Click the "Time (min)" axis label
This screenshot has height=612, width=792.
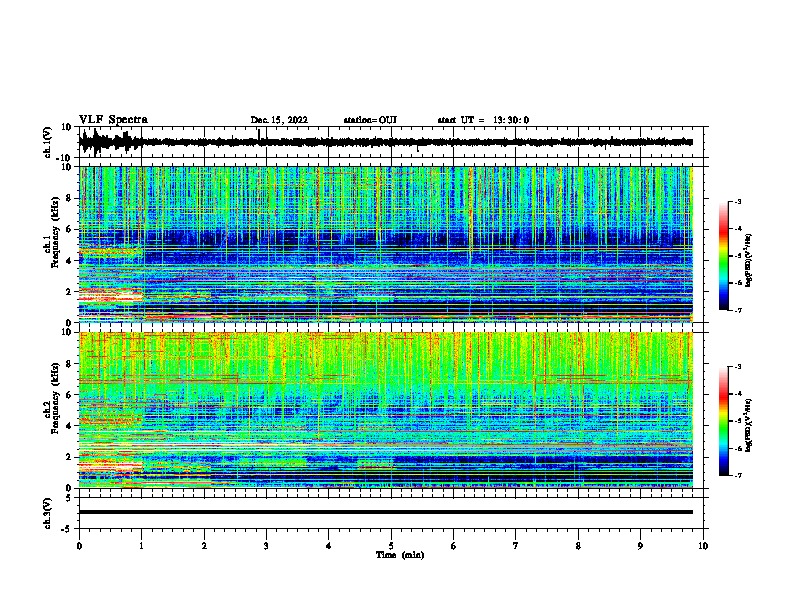tap(400, 555)
